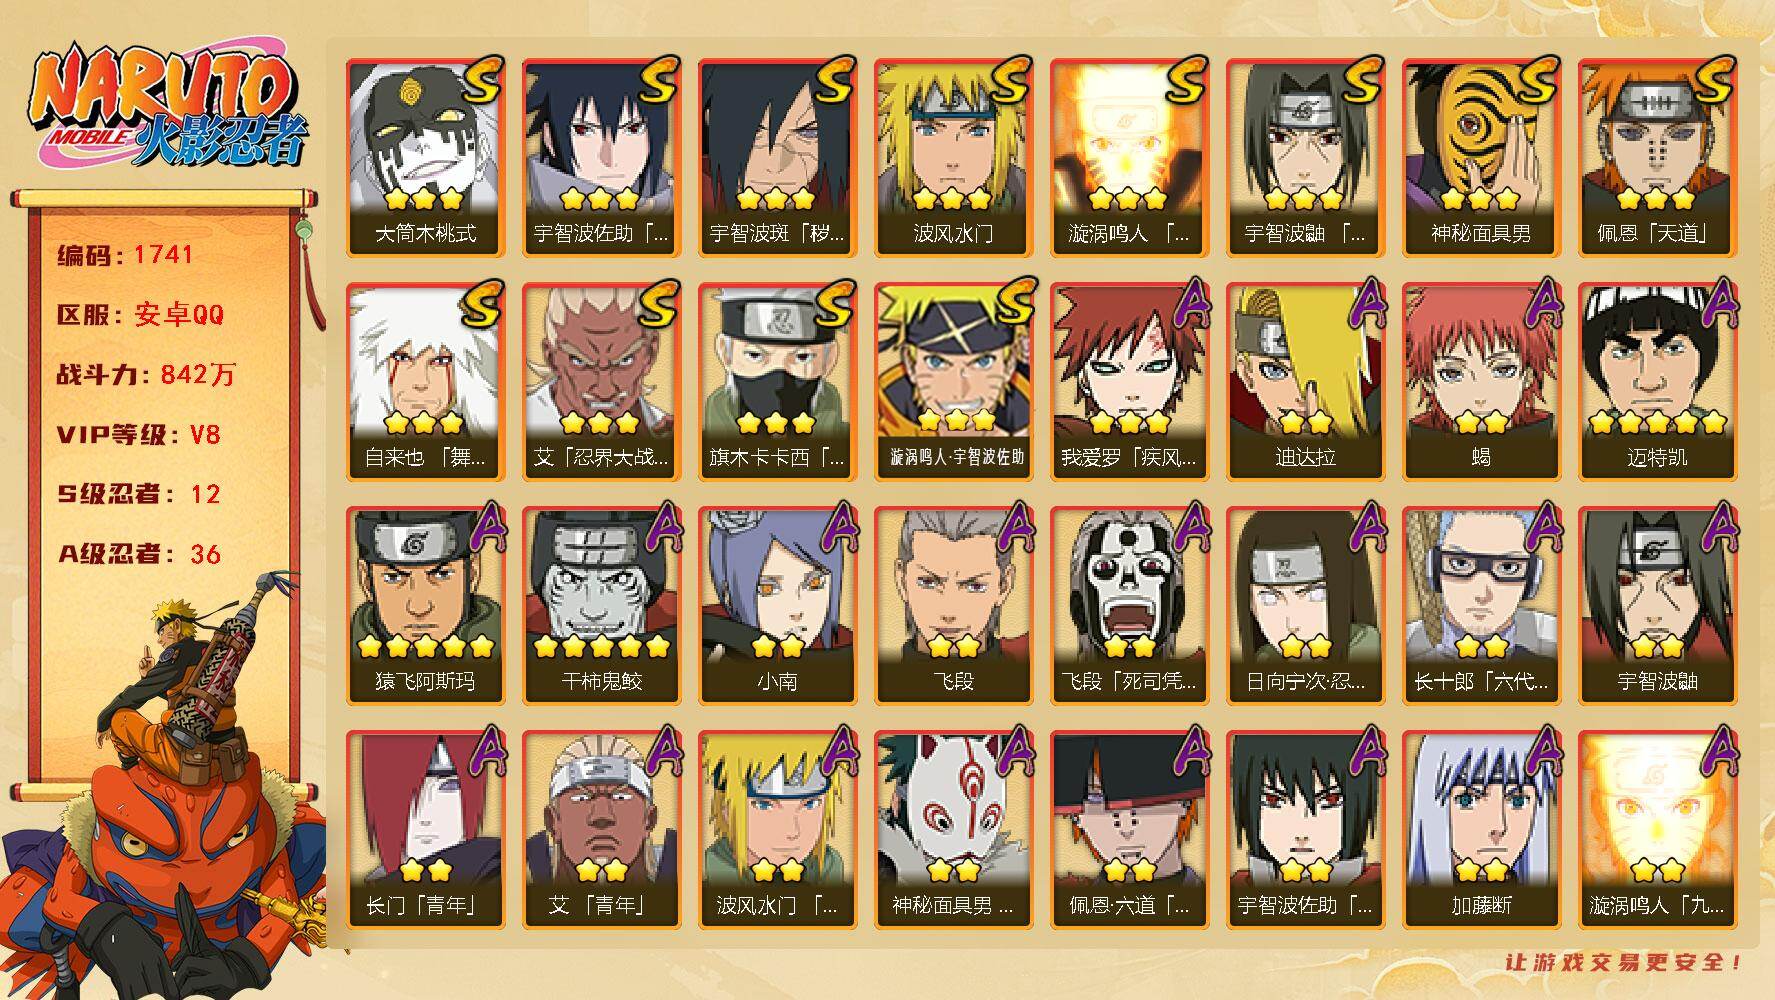Select the 小南 A-rank card
The image size is (1775, 1000).
(777, 605)
